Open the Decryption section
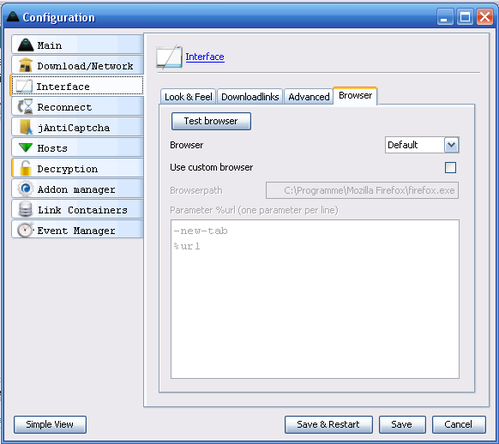Image resolution: width=499 pixels, height=444 pixels. click(x=77, y=168)
